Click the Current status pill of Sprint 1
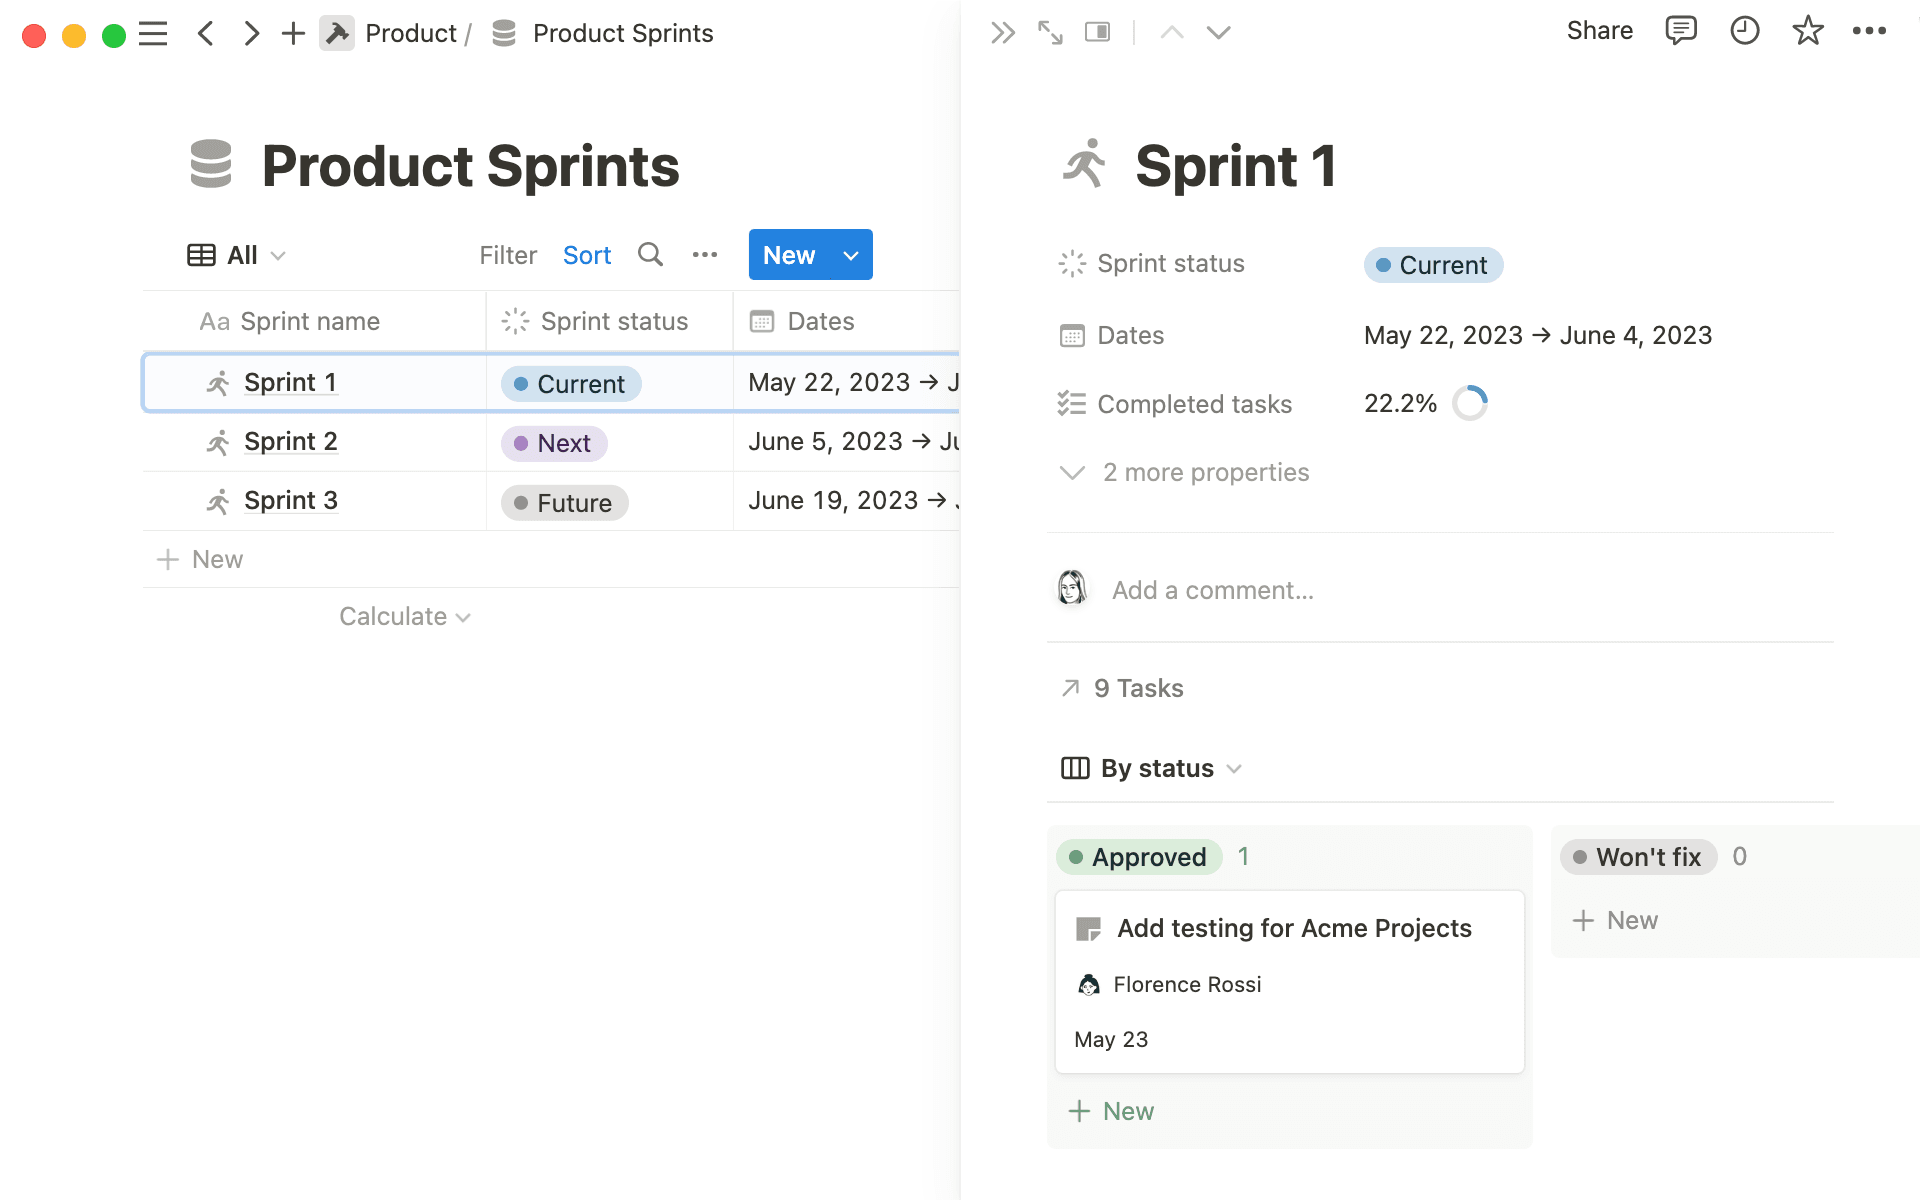The image size is (1920, 1200). (x=570, y=383)
